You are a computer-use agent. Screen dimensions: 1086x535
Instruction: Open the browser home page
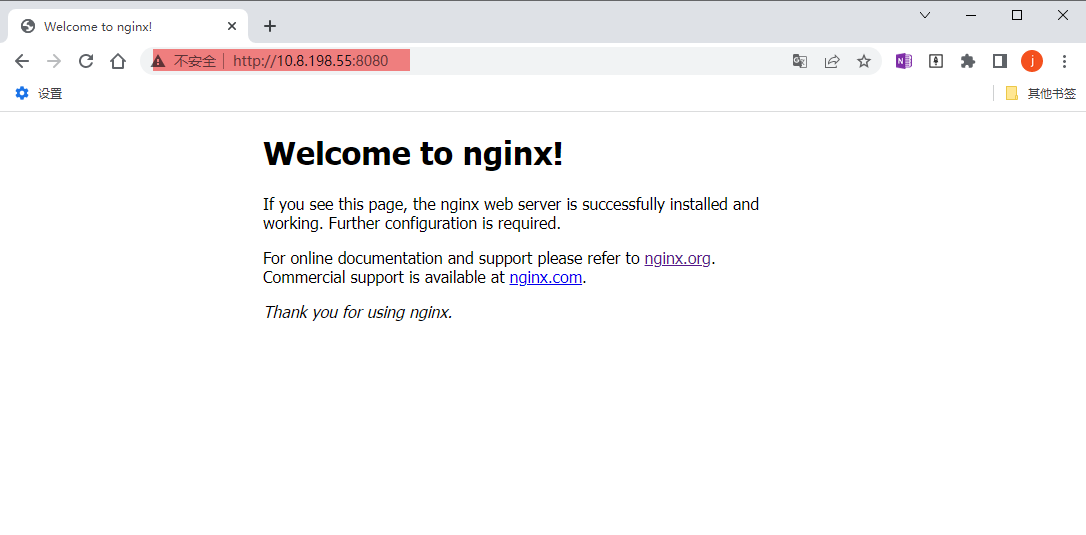(x=118, y=61)
